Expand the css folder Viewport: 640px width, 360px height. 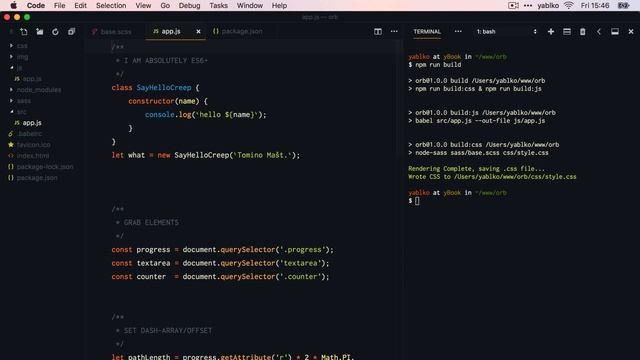[11, 46]
